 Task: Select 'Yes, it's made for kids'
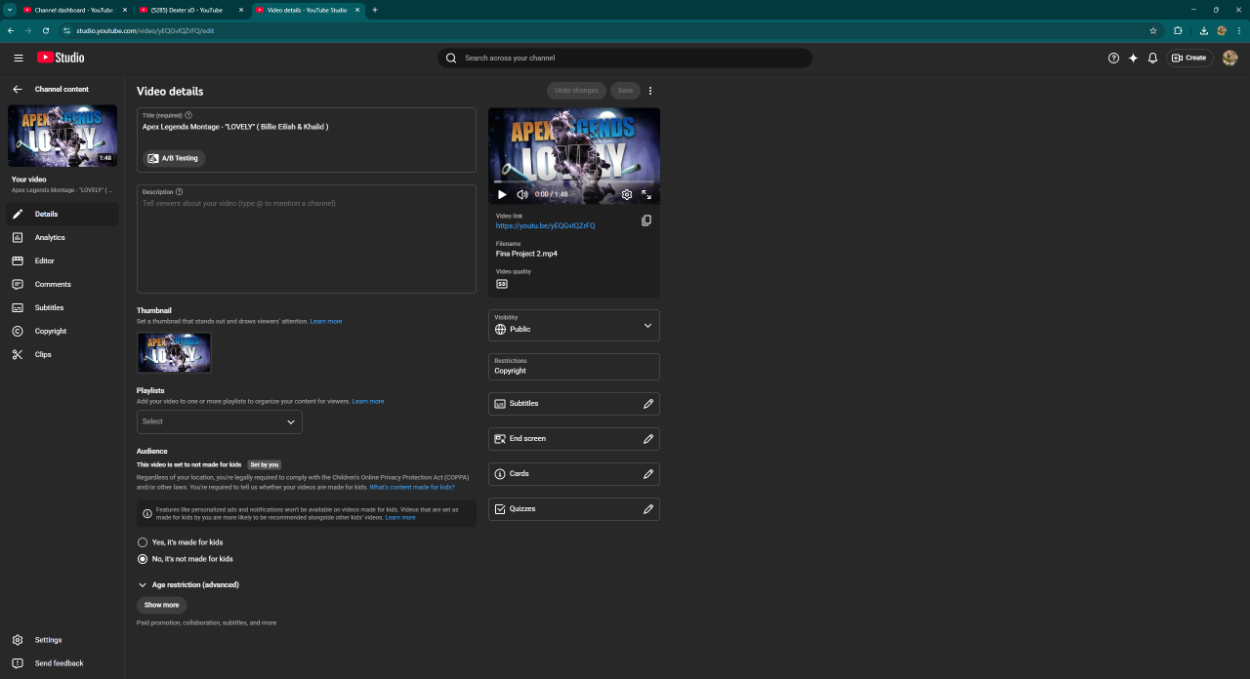[143, 542]
